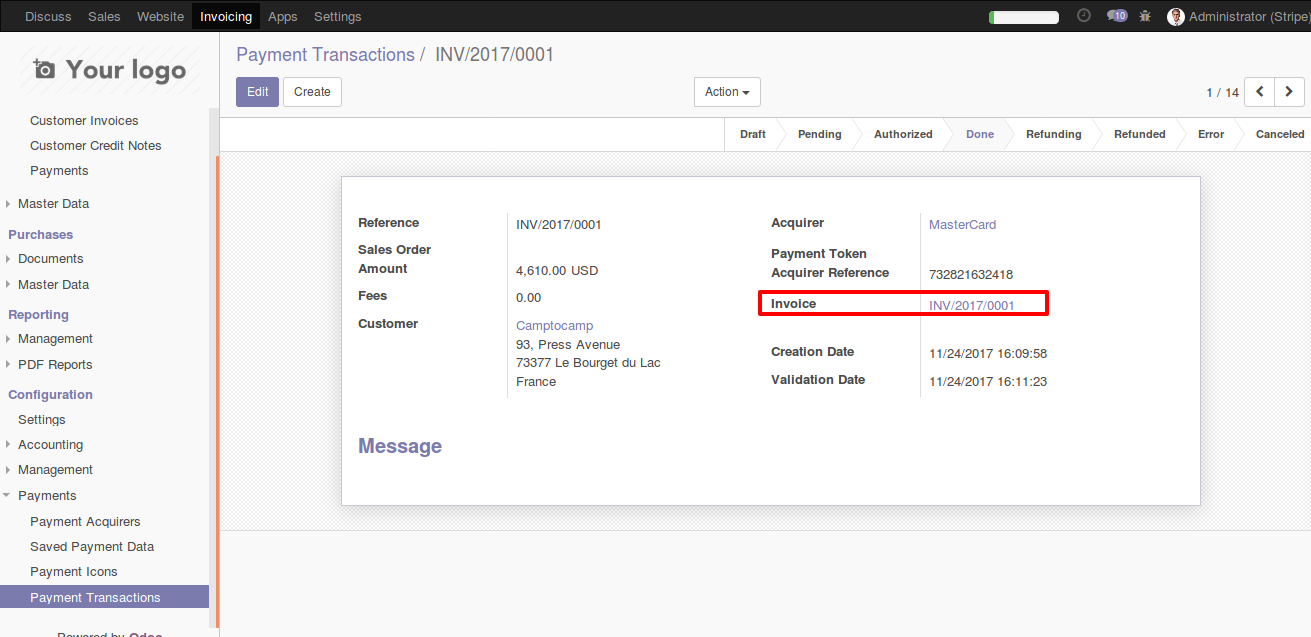
Task: Click the Create button
Action: click(x=312, y=92)
